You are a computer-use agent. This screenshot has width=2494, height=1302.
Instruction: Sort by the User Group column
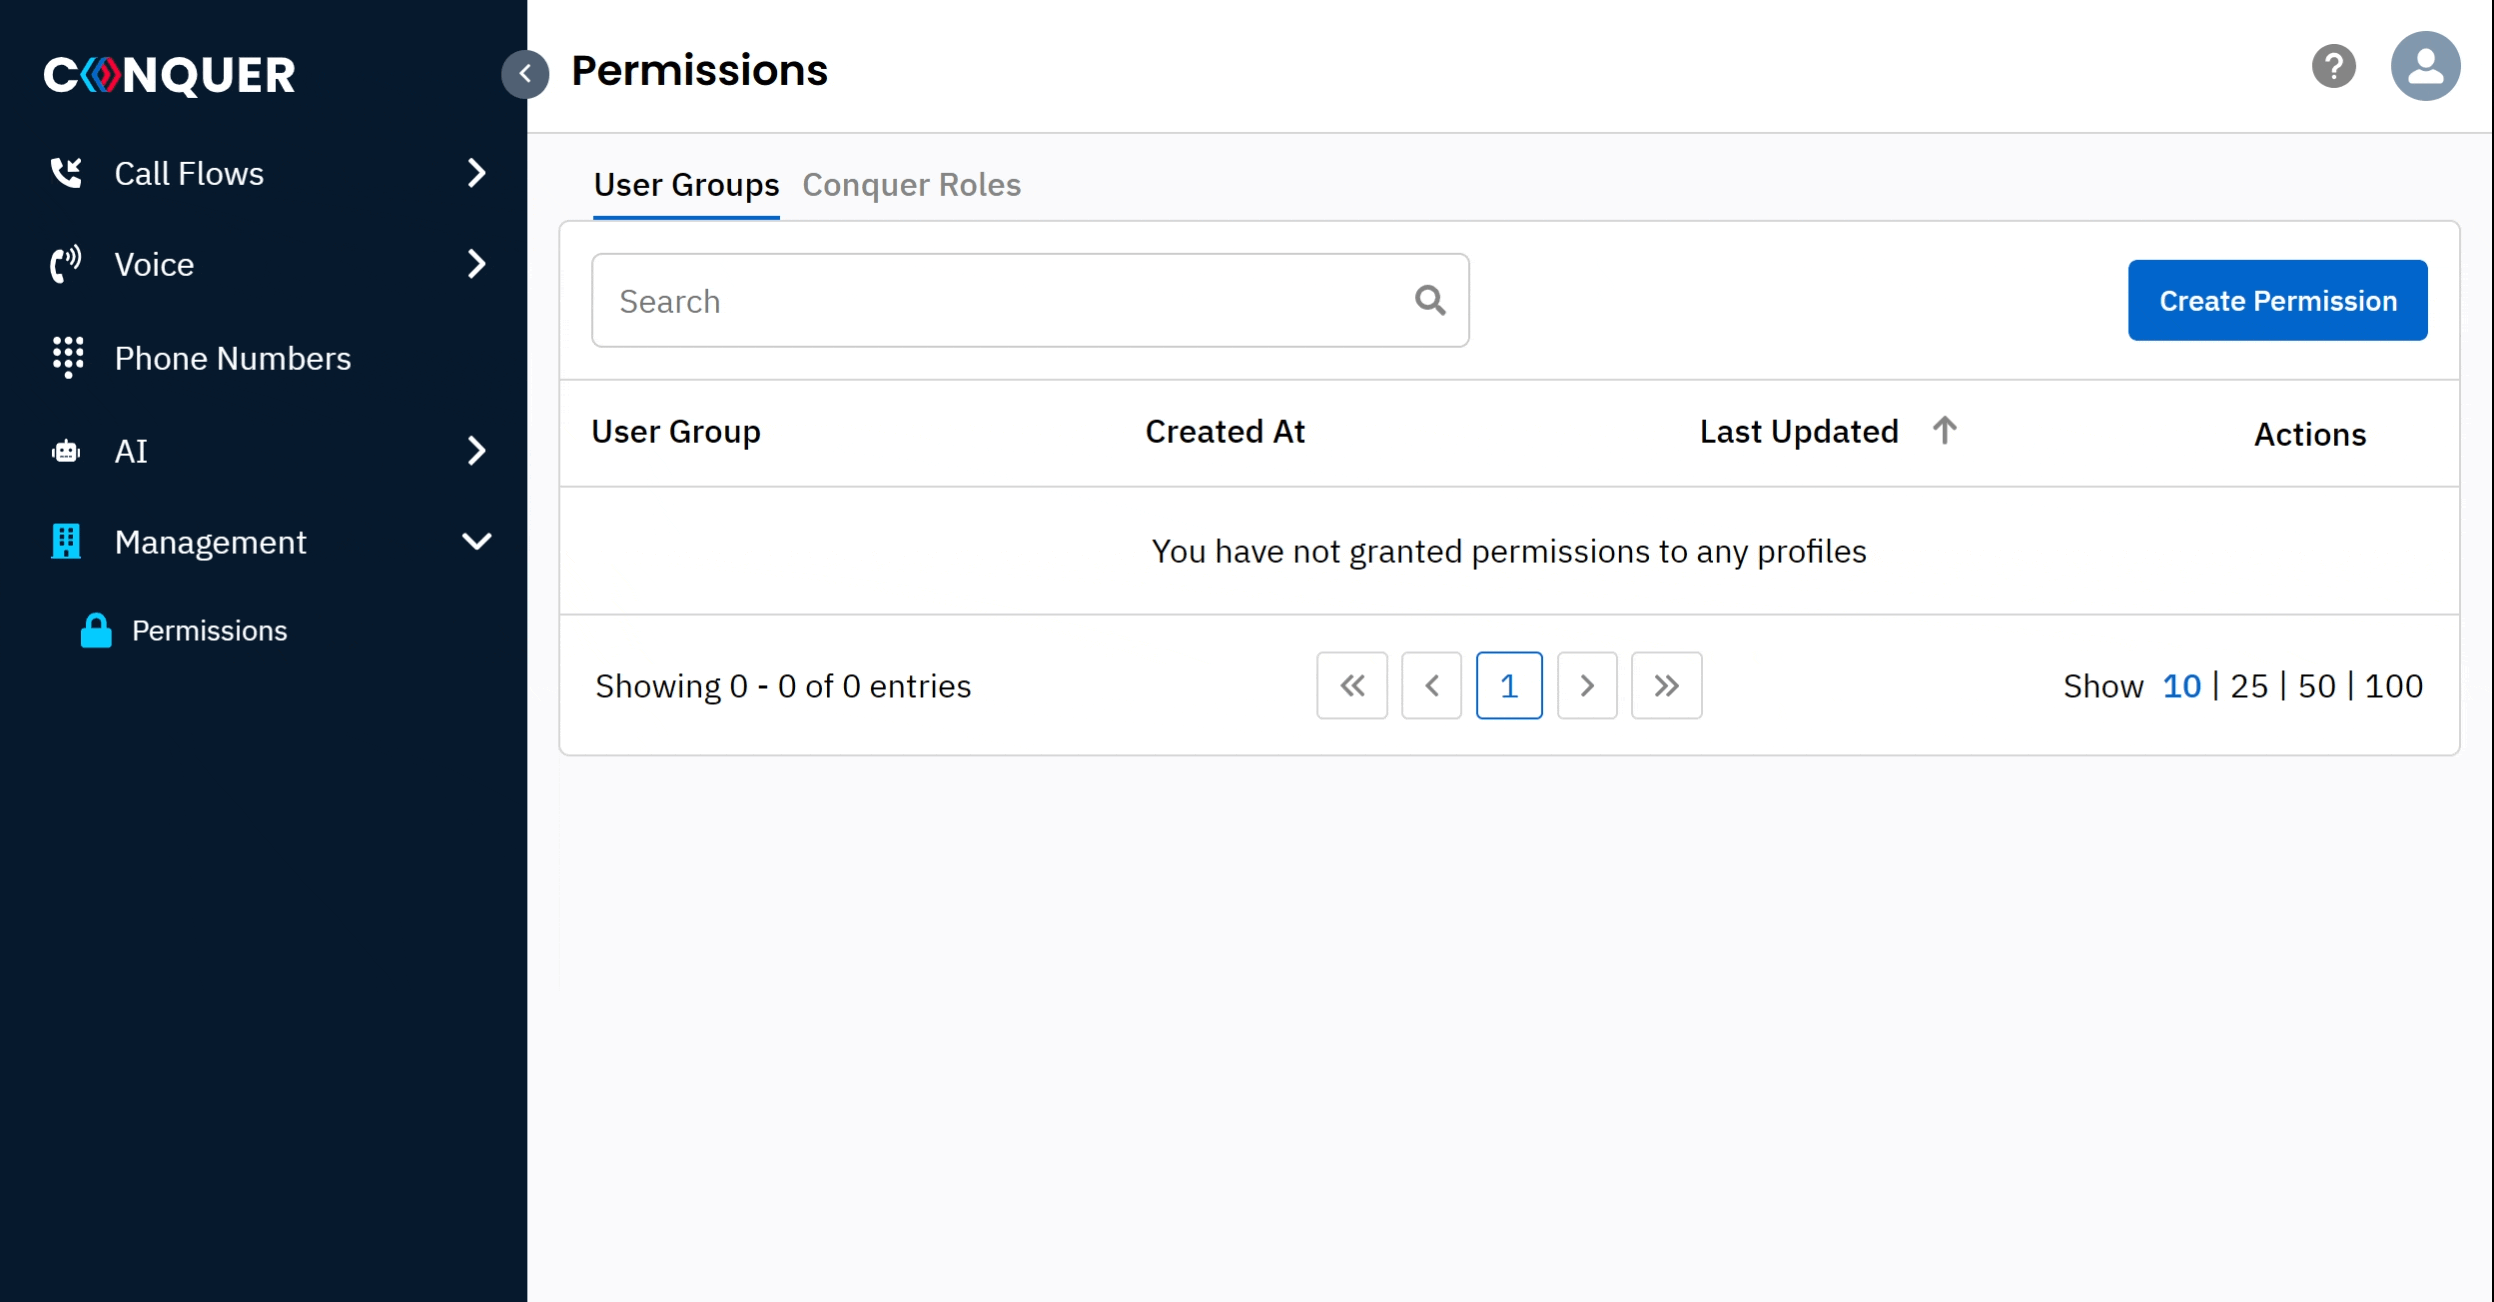point(676,432)
